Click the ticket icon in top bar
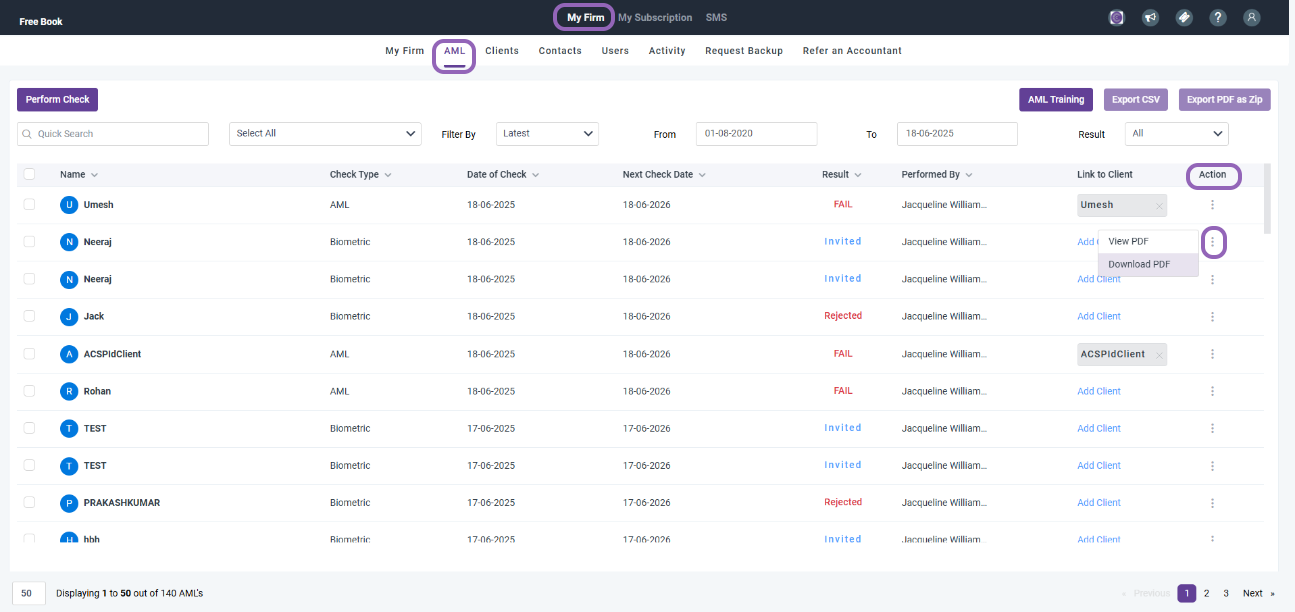This screenshot has width=1295, height=612. tap(1184, 18)
